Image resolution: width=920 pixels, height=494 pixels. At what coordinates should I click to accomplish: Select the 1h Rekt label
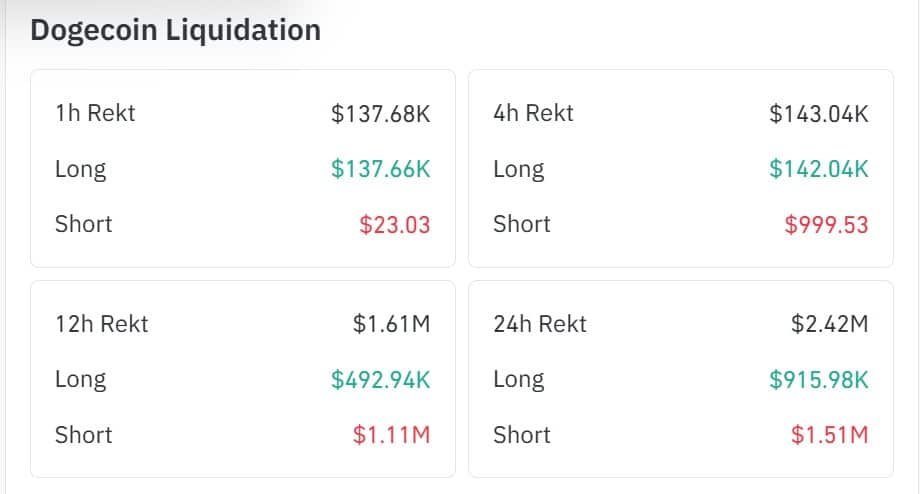pyautogui.click(x=95, y=113)
